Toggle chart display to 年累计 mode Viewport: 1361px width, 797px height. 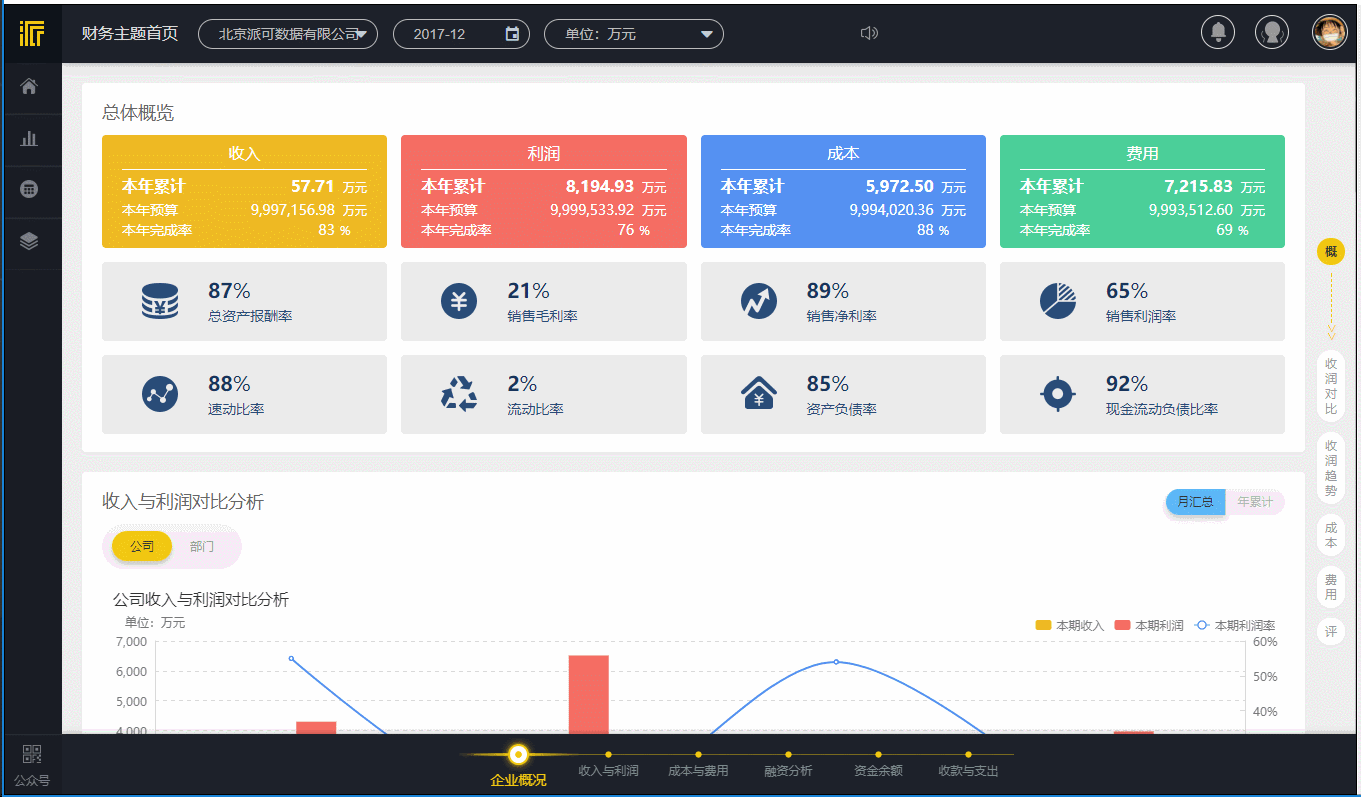click(x=1254, y=502)
